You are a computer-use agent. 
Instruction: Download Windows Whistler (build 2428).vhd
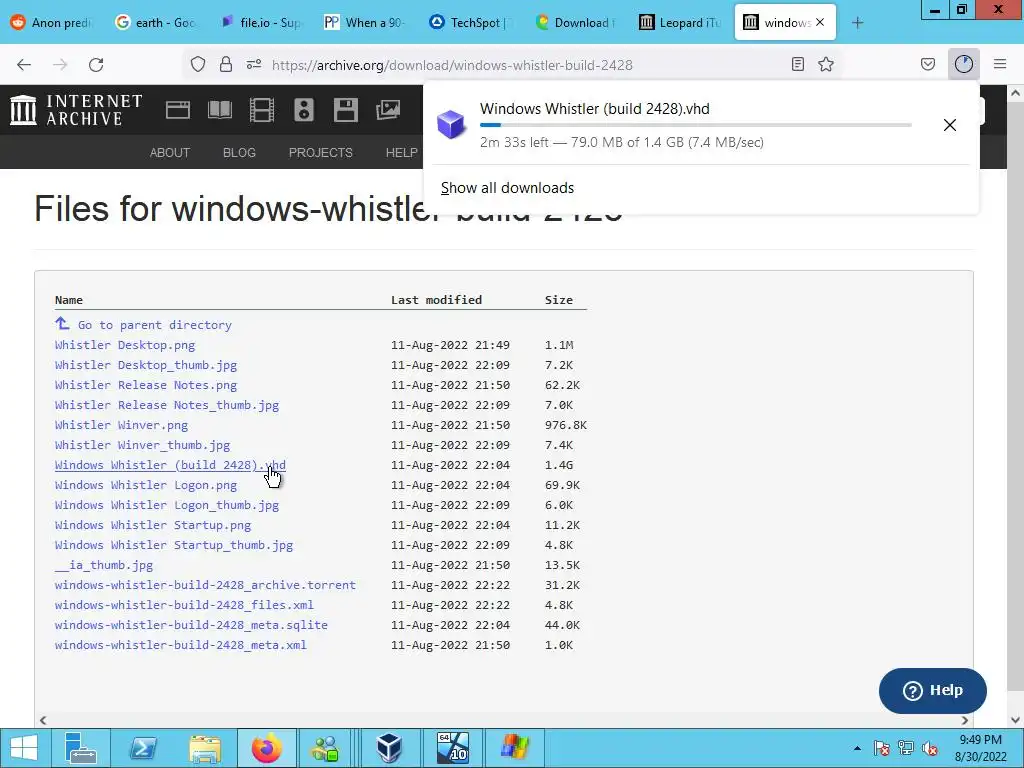(x=170, y=465)
